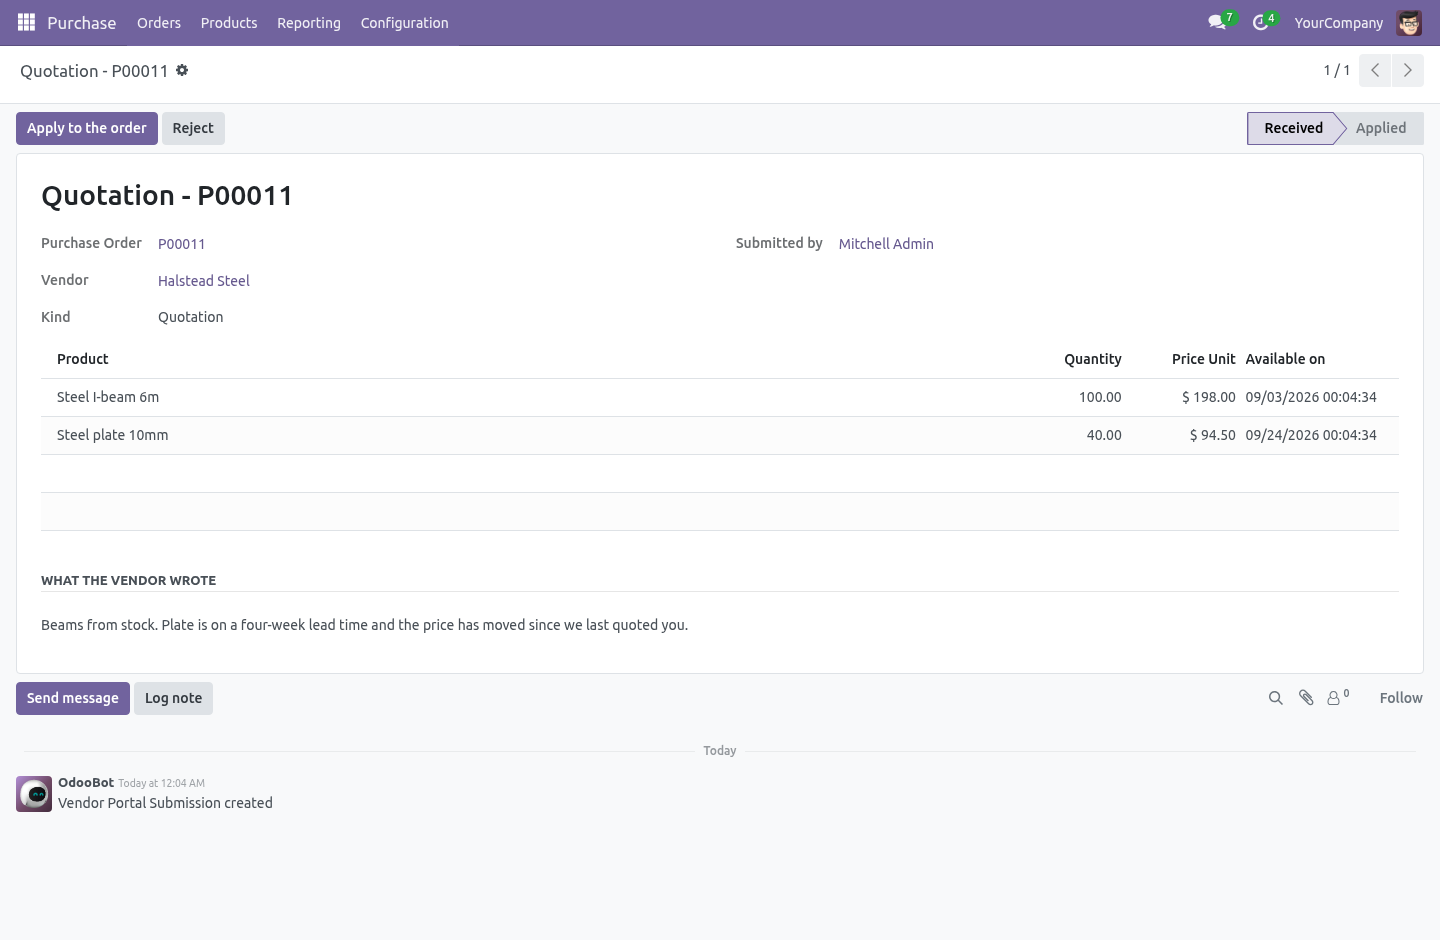Click the Send message button
Viewport: 1440px width, 940px height.
point(73,698)
